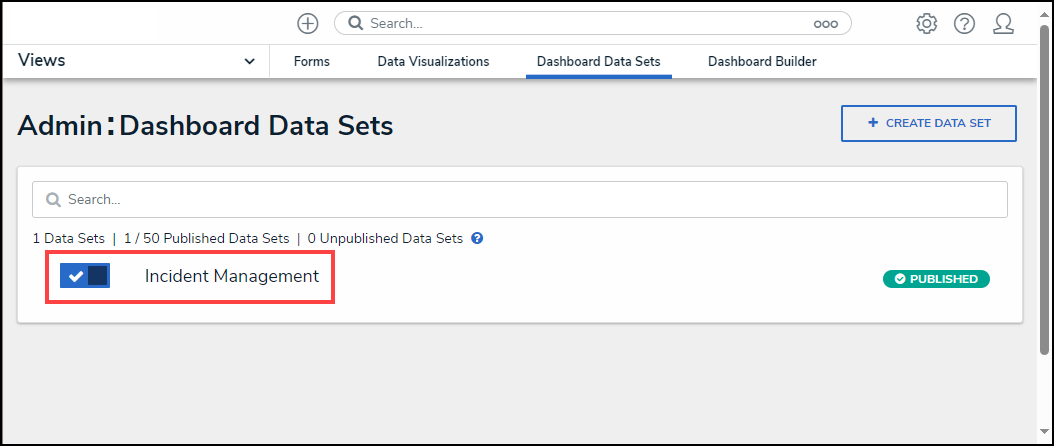The image size is (1054, 446).
Task: Open the Admin settings gear icon
Action: point(927,23)
